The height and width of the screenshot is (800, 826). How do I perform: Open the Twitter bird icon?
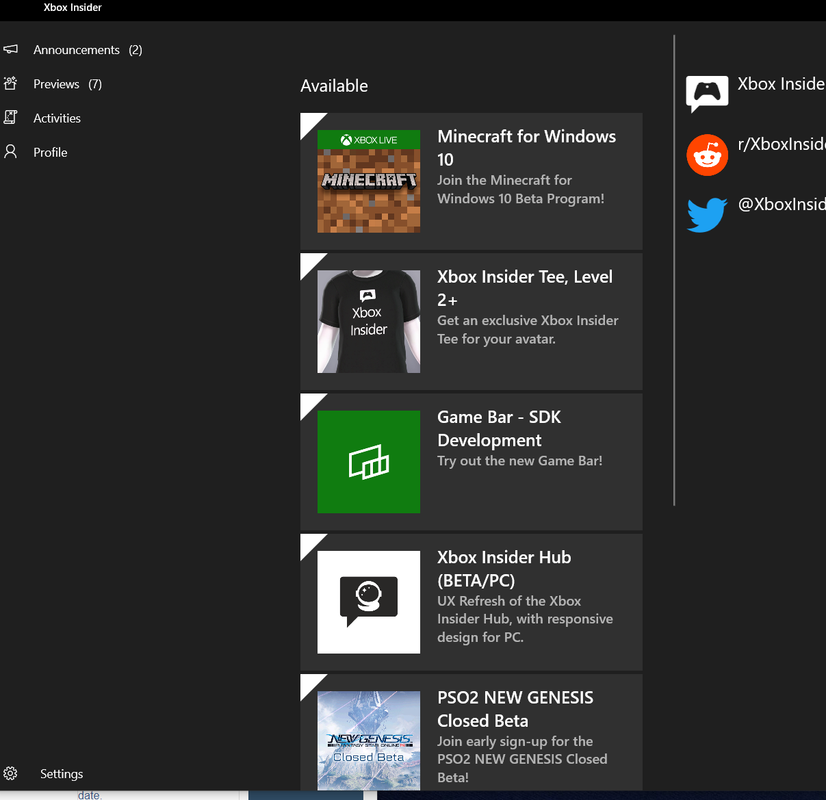(x=707, y=214)
